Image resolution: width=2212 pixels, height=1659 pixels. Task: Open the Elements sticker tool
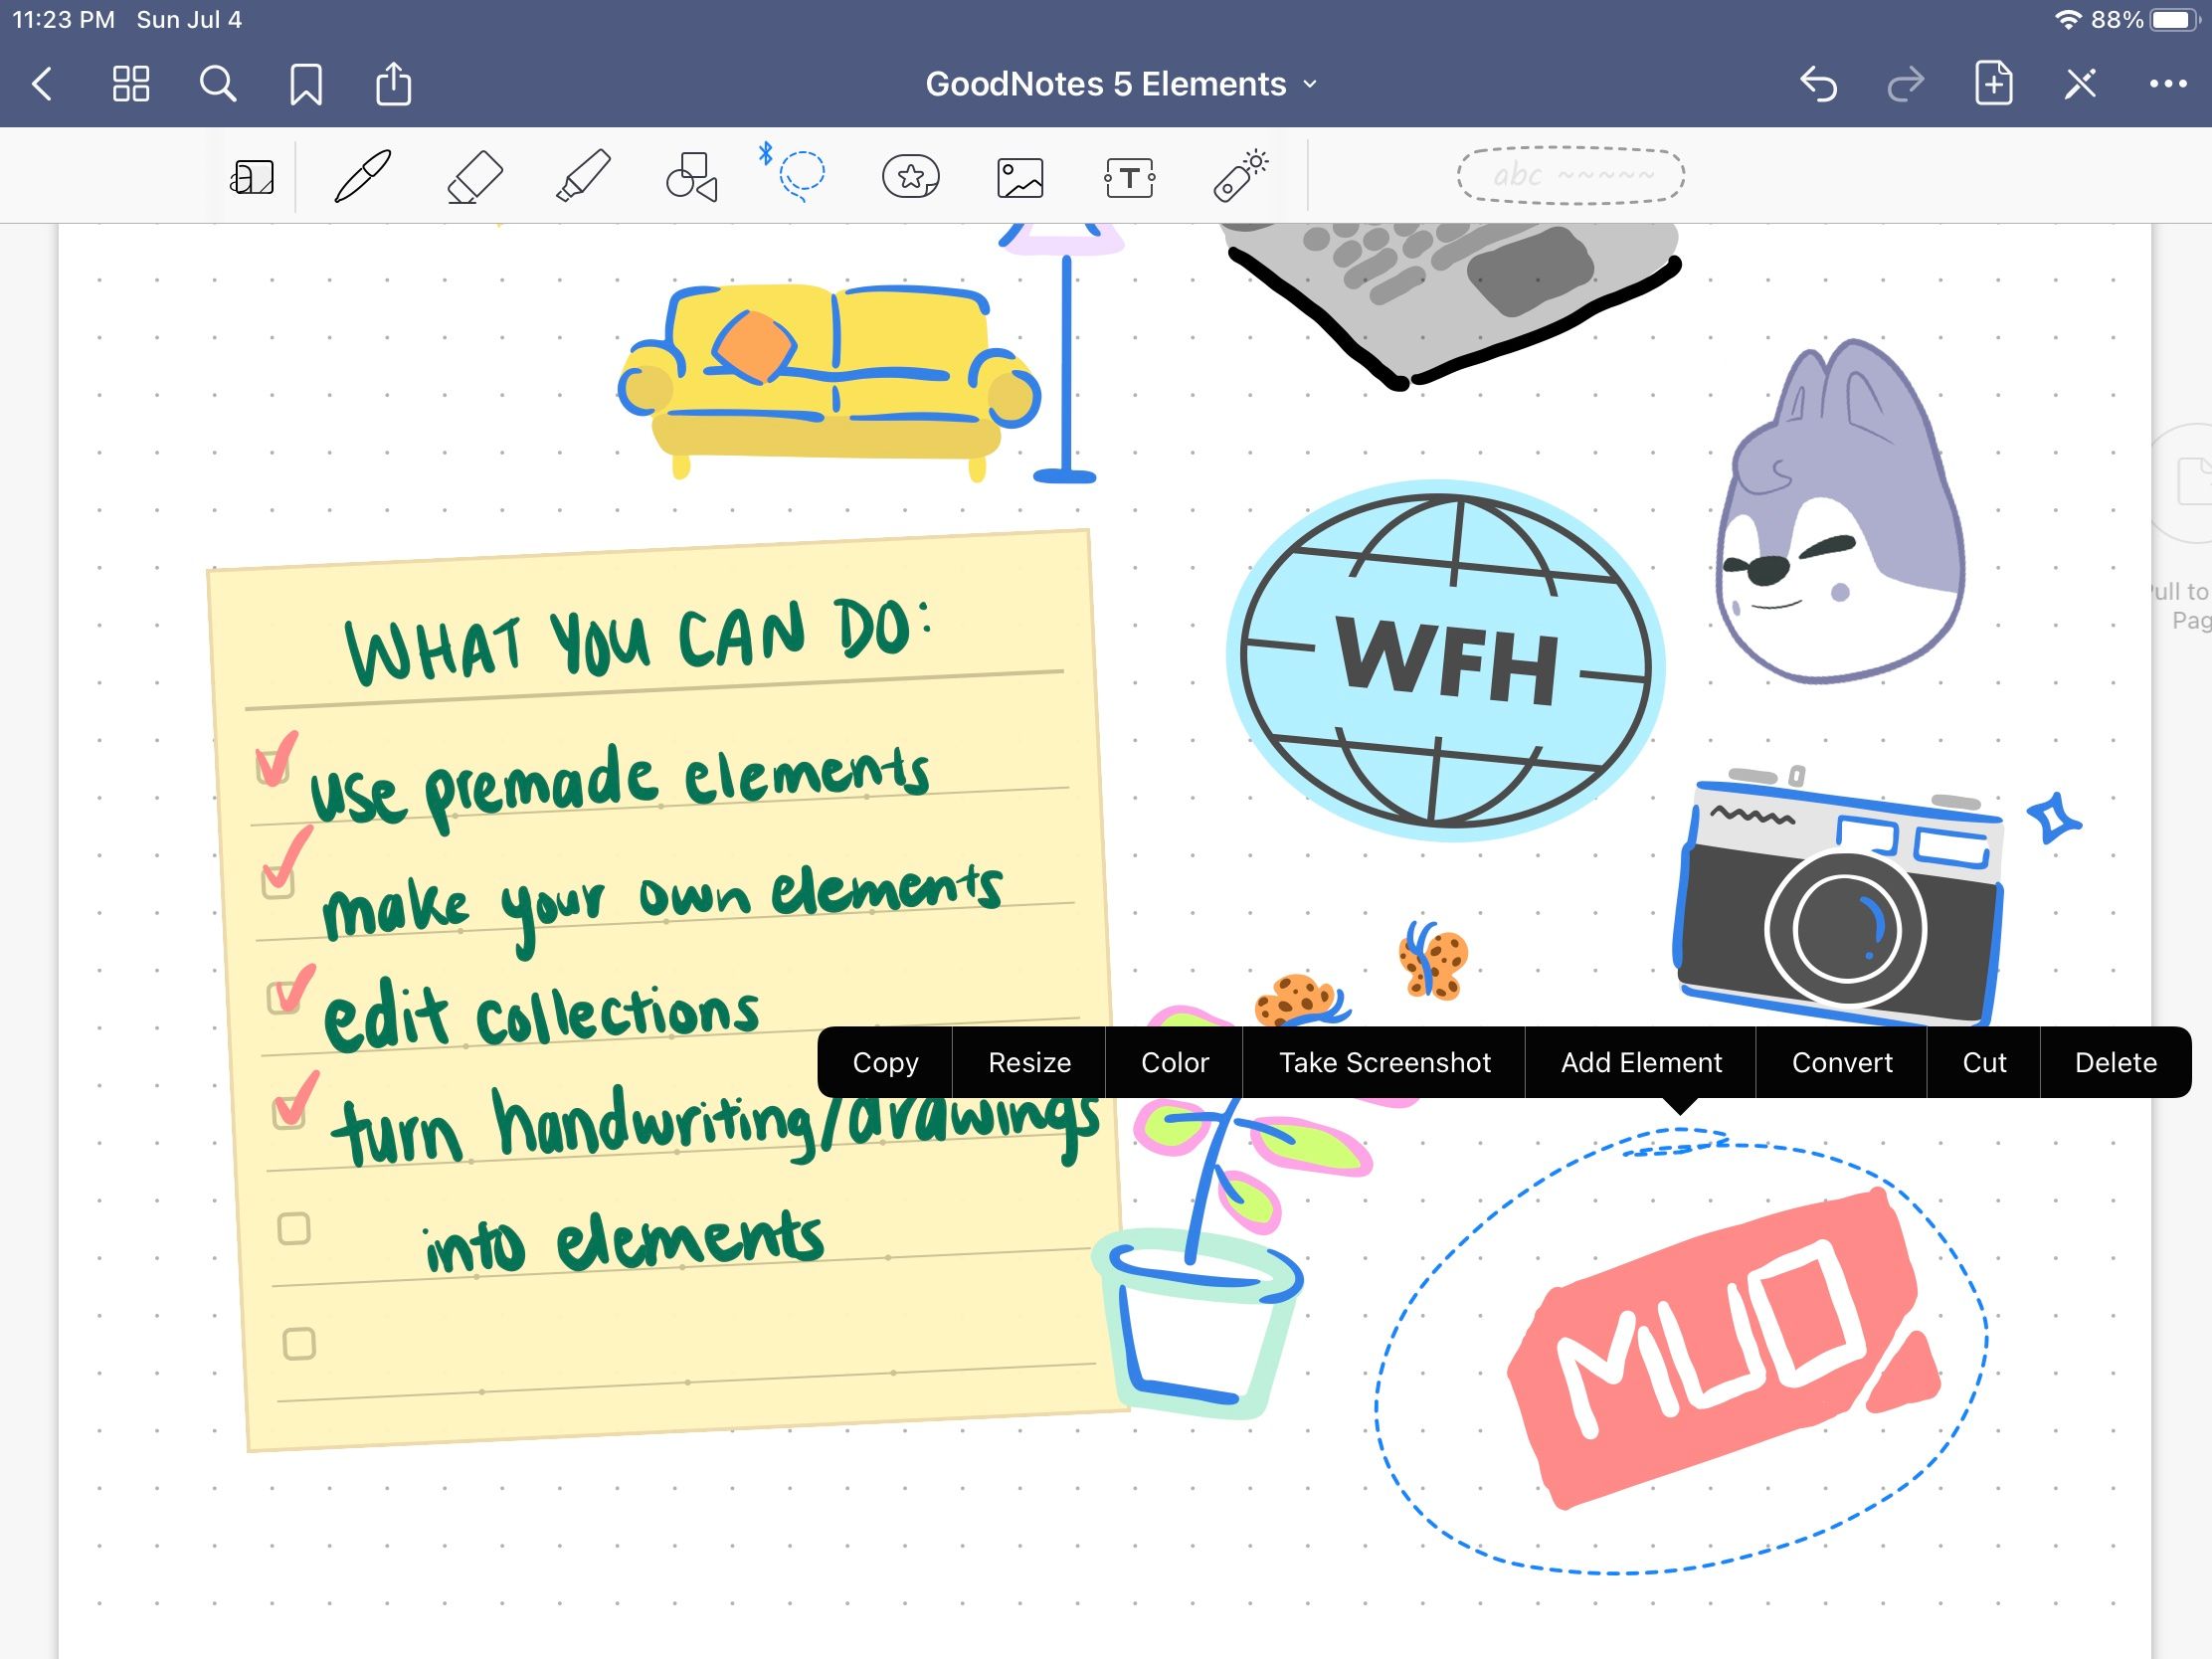pos(911,175)
